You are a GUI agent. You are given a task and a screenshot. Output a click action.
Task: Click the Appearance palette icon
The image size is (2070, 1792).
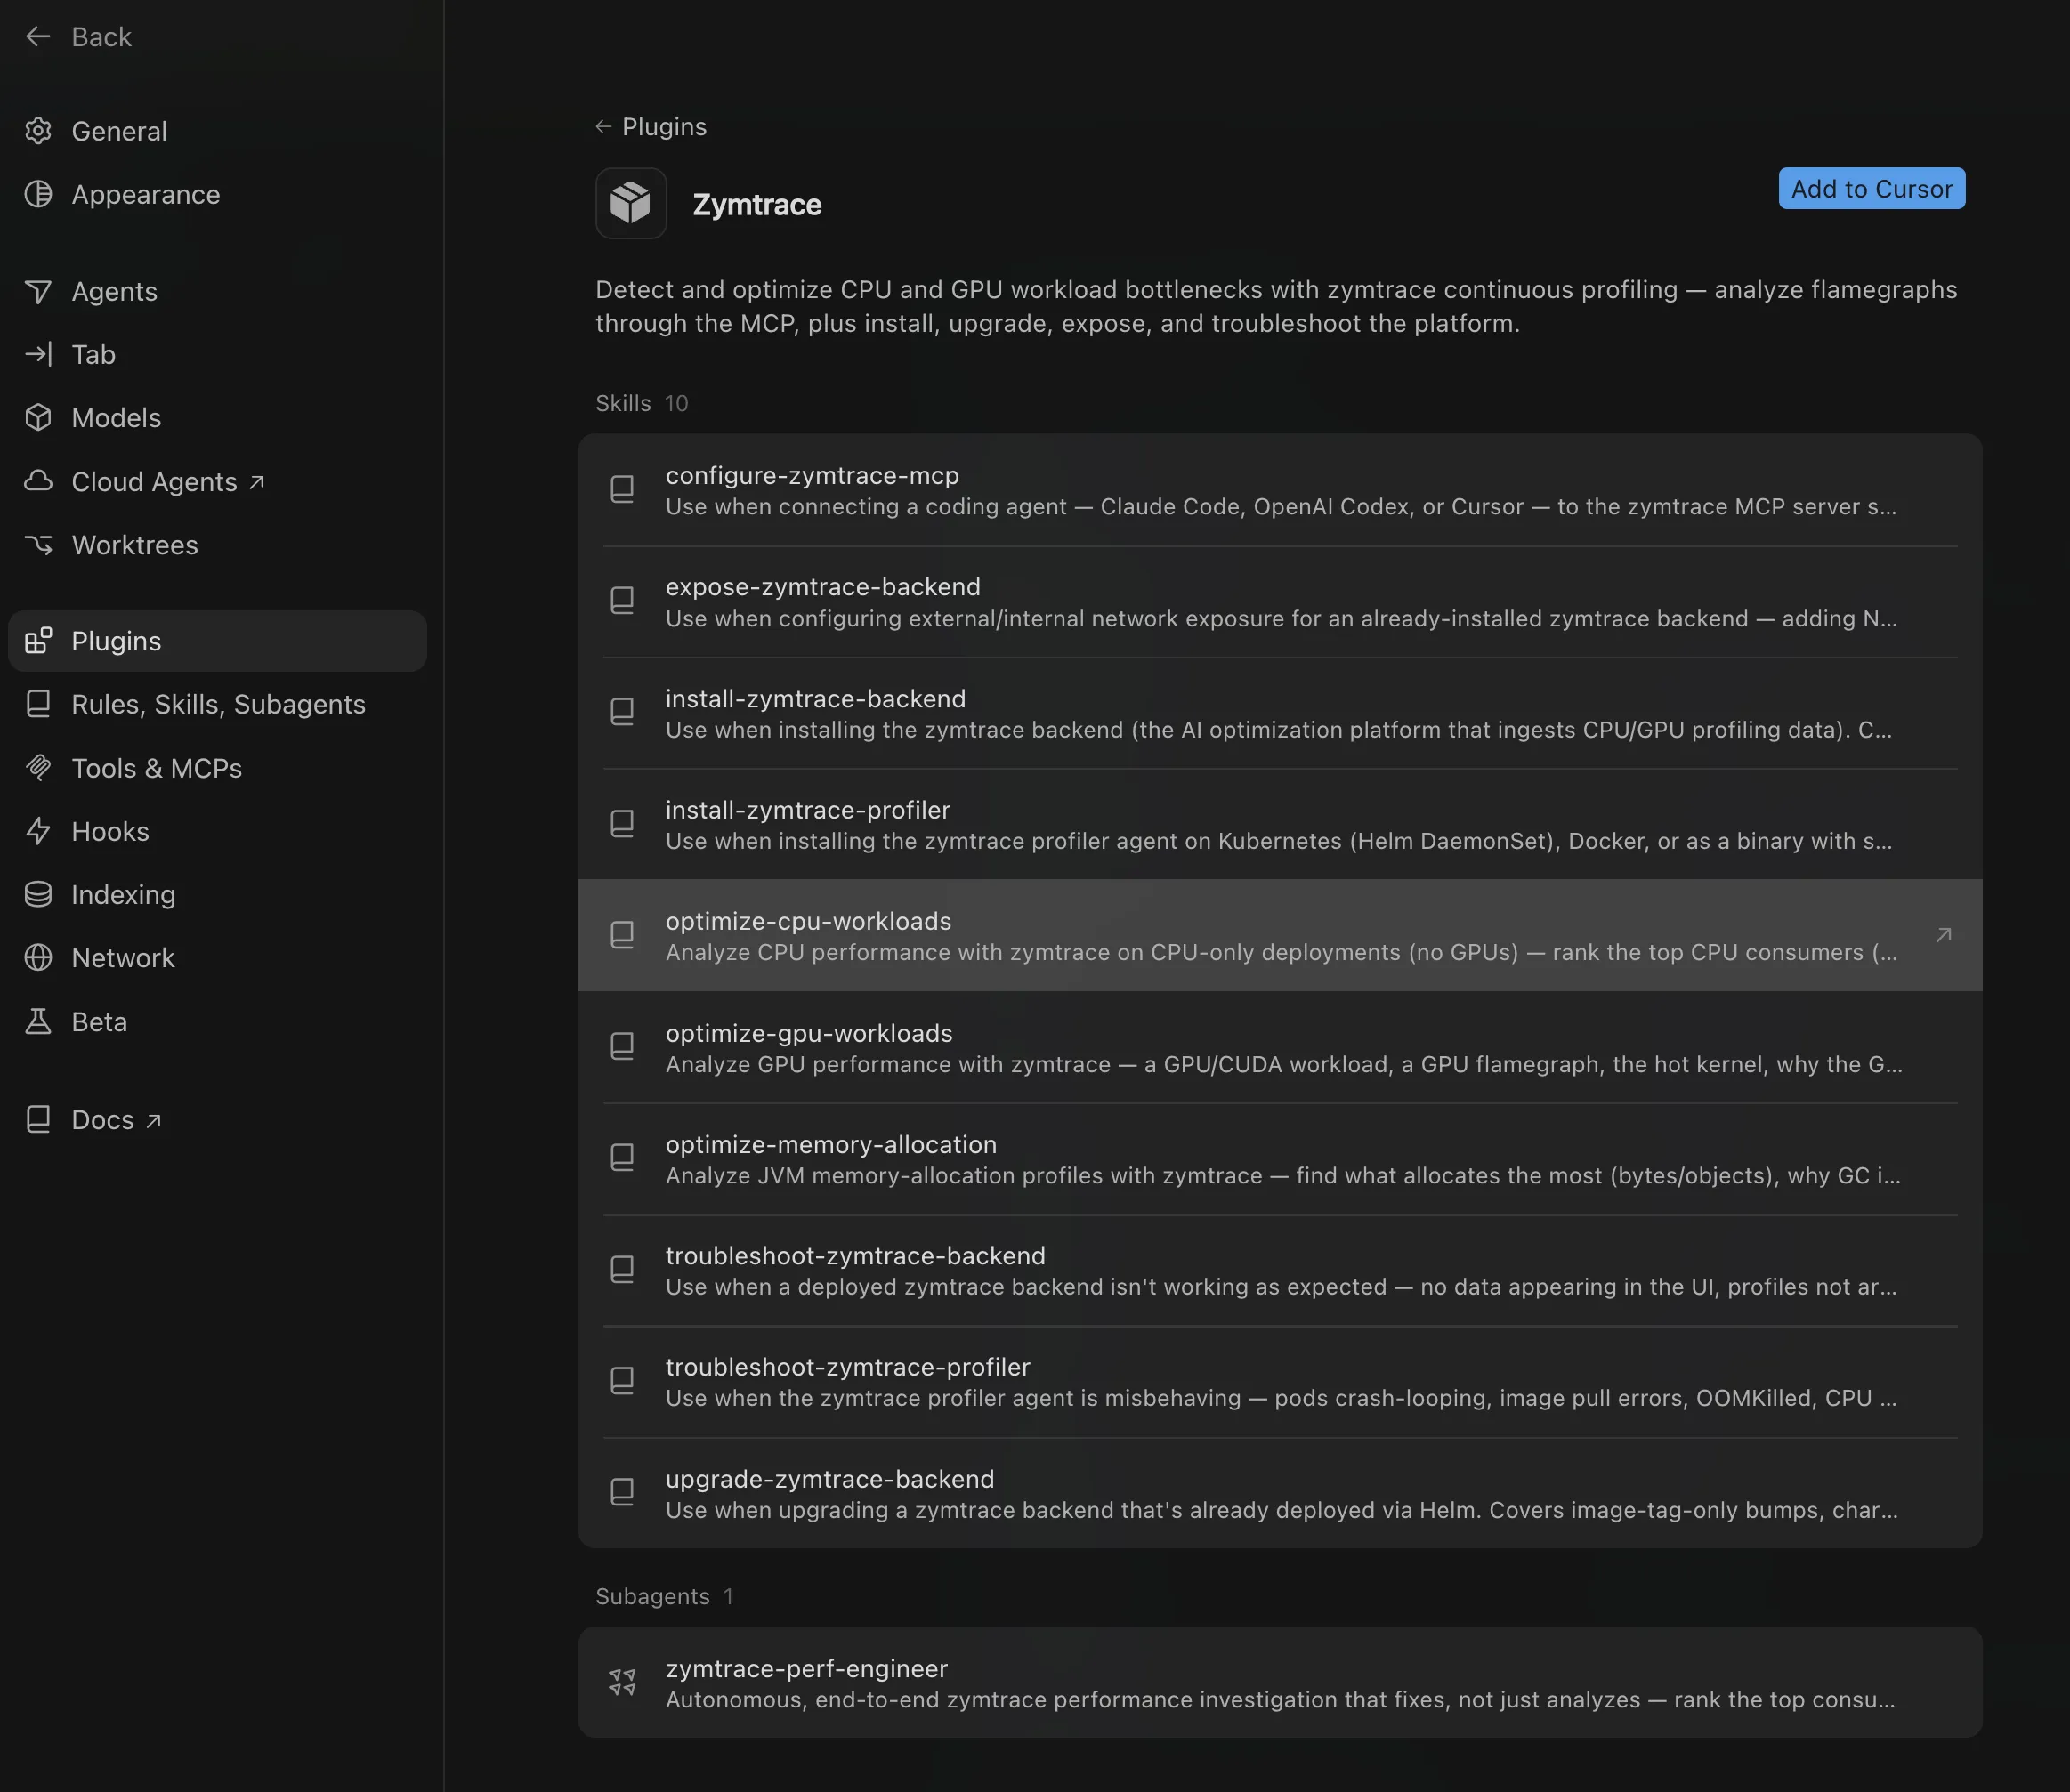coord(38,194)
